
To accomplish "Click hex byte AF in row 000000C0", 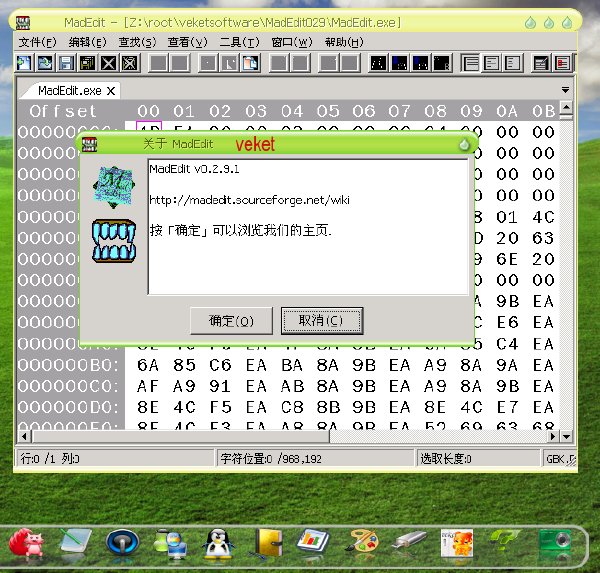I will click(x=148, y=386).
